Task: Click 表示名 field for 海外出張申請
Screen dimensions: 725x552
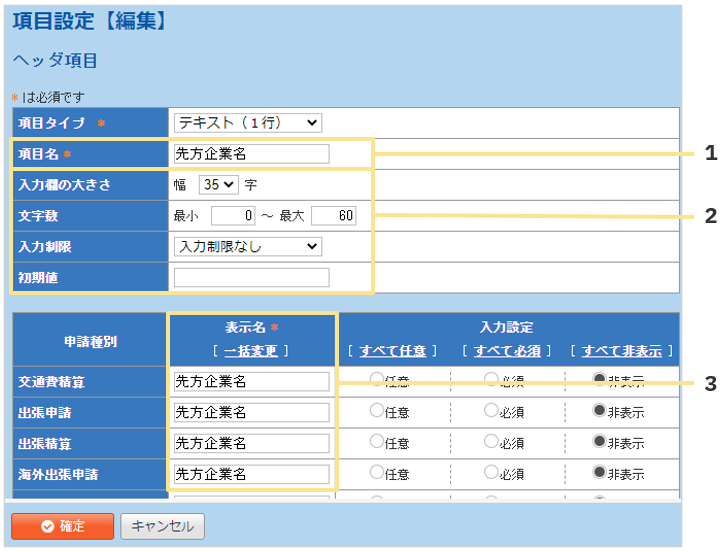Action: coord(251,474)
